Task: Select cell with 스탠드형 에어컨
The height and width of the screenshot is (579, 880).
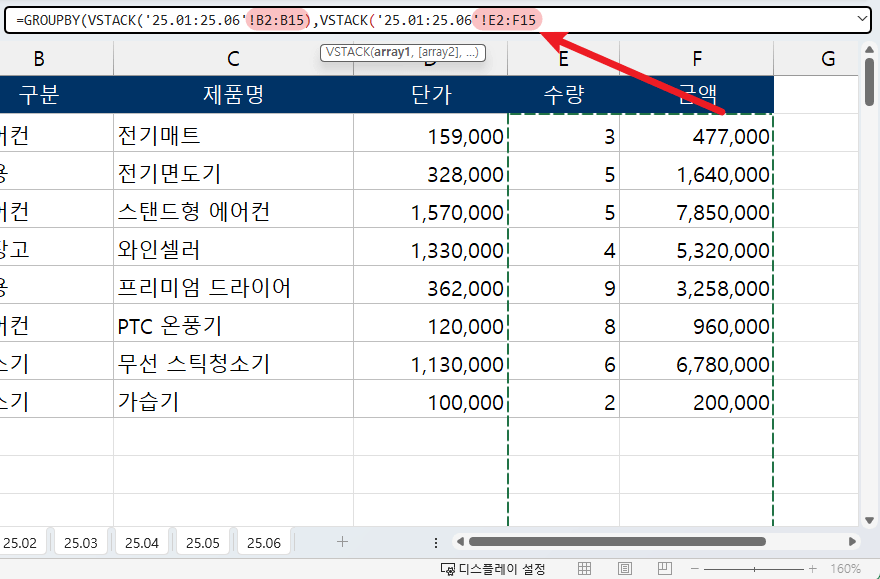Action: (233, 209)
